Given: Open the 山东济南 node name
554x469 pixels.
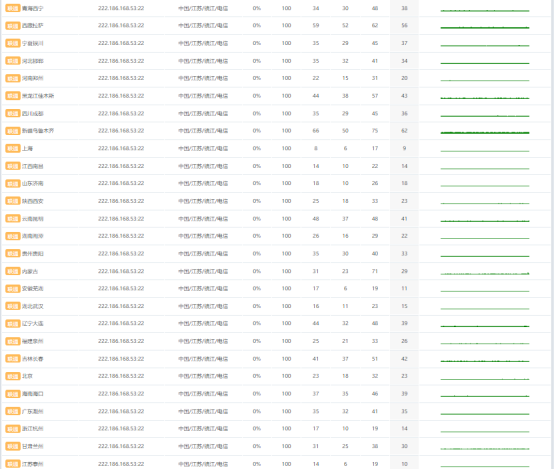Looking at the screenshot, I should (x=33, y=183).
